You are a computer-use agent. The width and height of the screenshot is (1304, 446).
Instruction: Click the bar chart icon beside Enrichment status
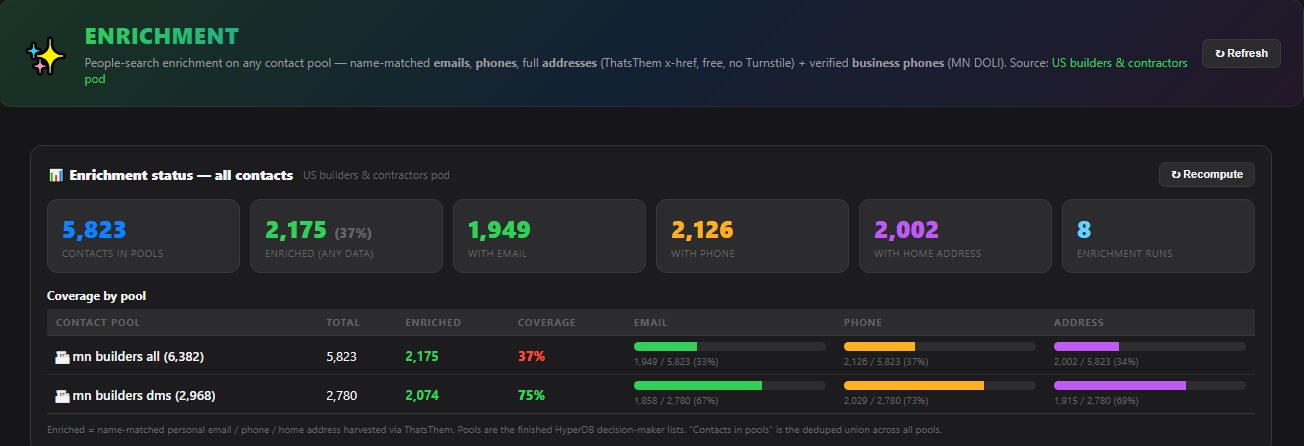tap(56, 175)
